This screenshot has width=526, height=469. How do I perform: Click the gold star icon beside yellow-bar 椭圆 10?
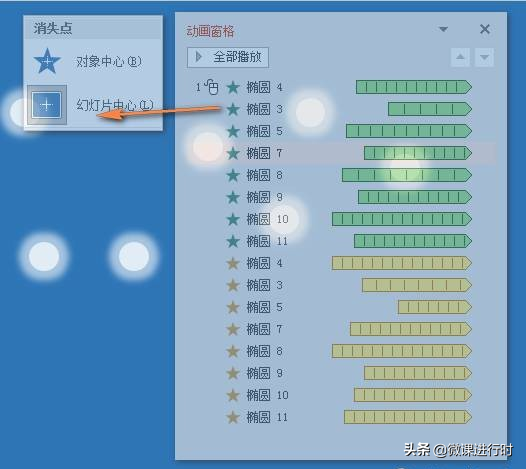tap(233, 396)
